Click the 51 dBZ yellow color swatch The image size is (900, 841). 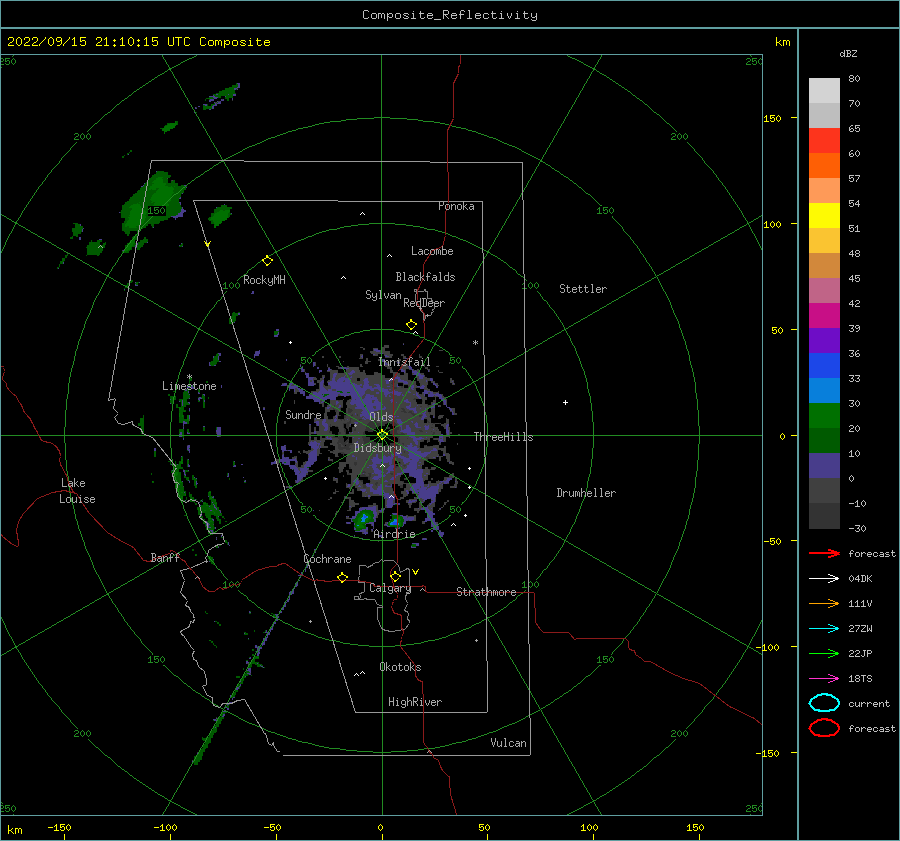(x=824, y=215)
